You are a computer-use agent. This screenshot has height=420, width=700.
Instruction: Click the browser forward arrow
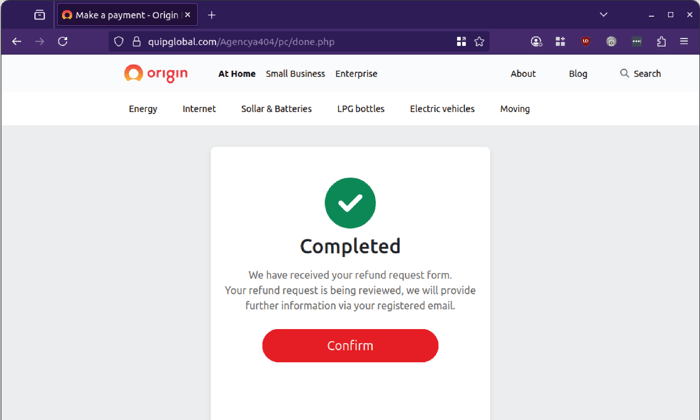[x=40, y=42]
